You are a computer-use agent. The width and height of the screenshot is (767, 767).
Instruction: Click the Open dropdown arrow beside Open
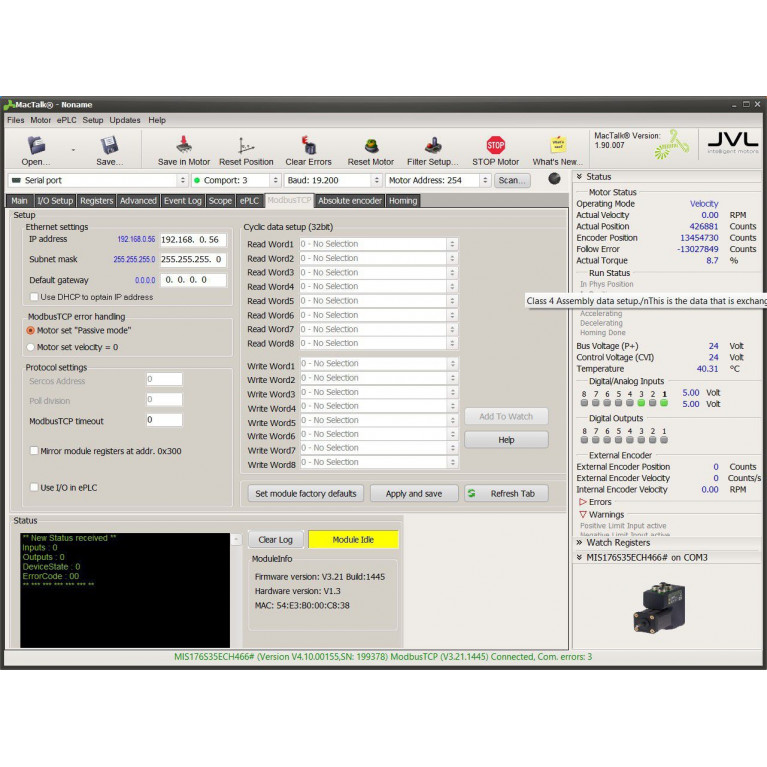[73, 150]
